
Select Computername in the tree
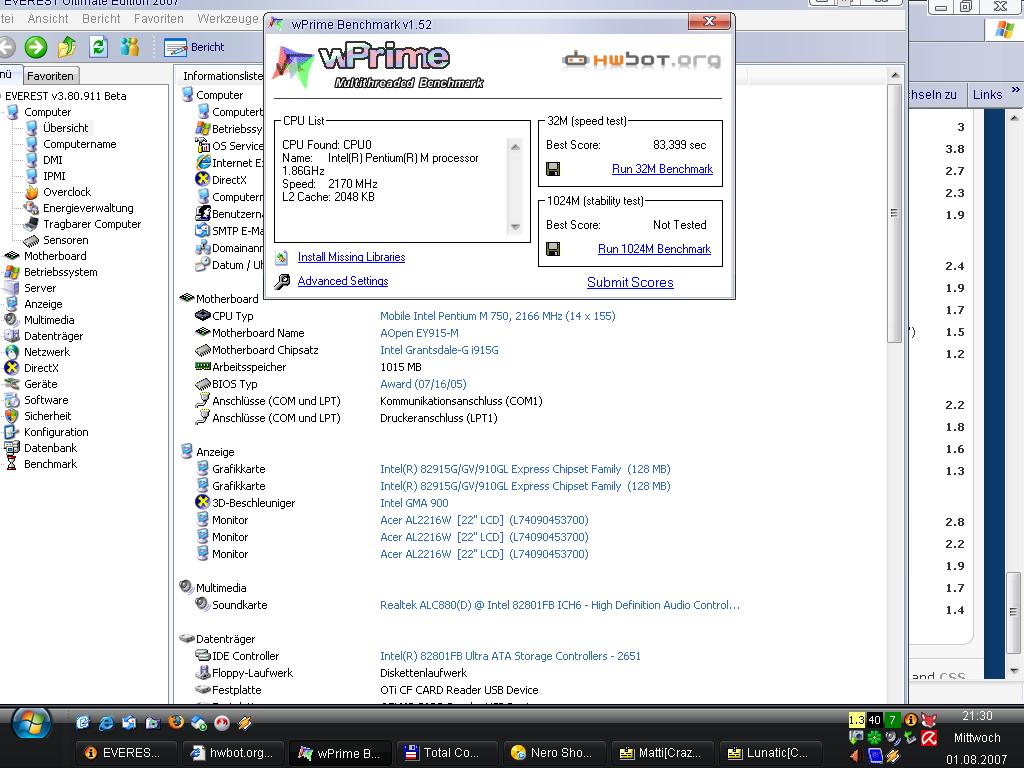tap(80, 144)
